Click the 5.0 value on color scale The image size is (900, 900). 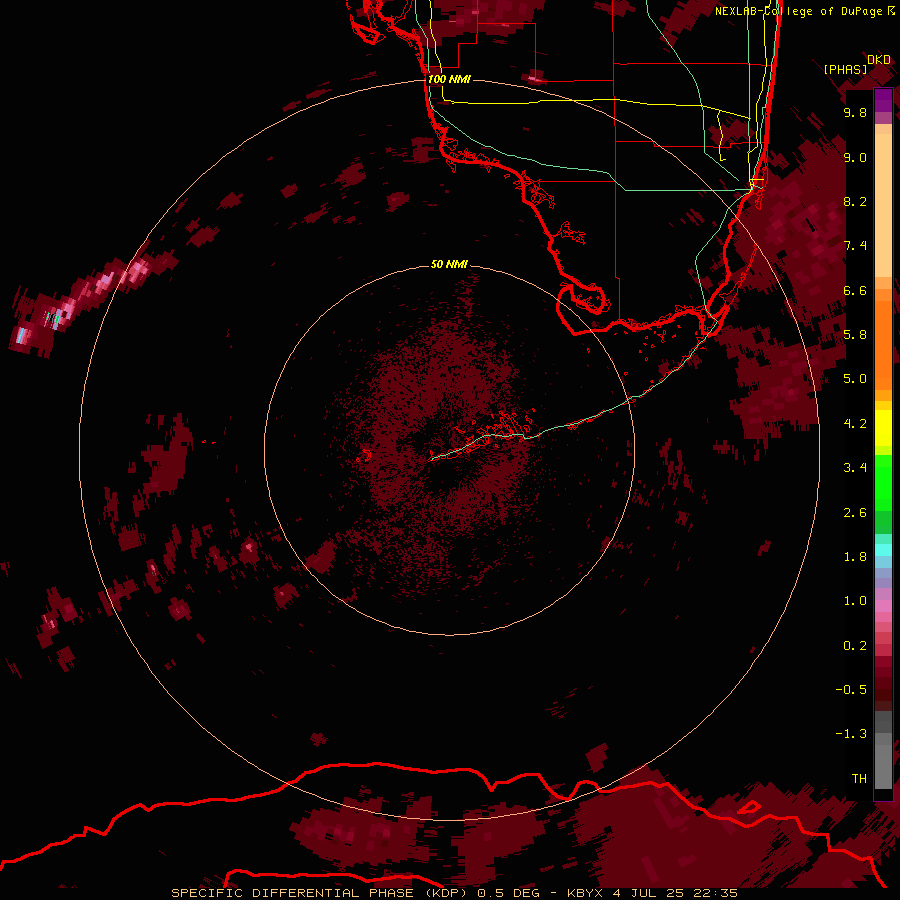point(855,379)
